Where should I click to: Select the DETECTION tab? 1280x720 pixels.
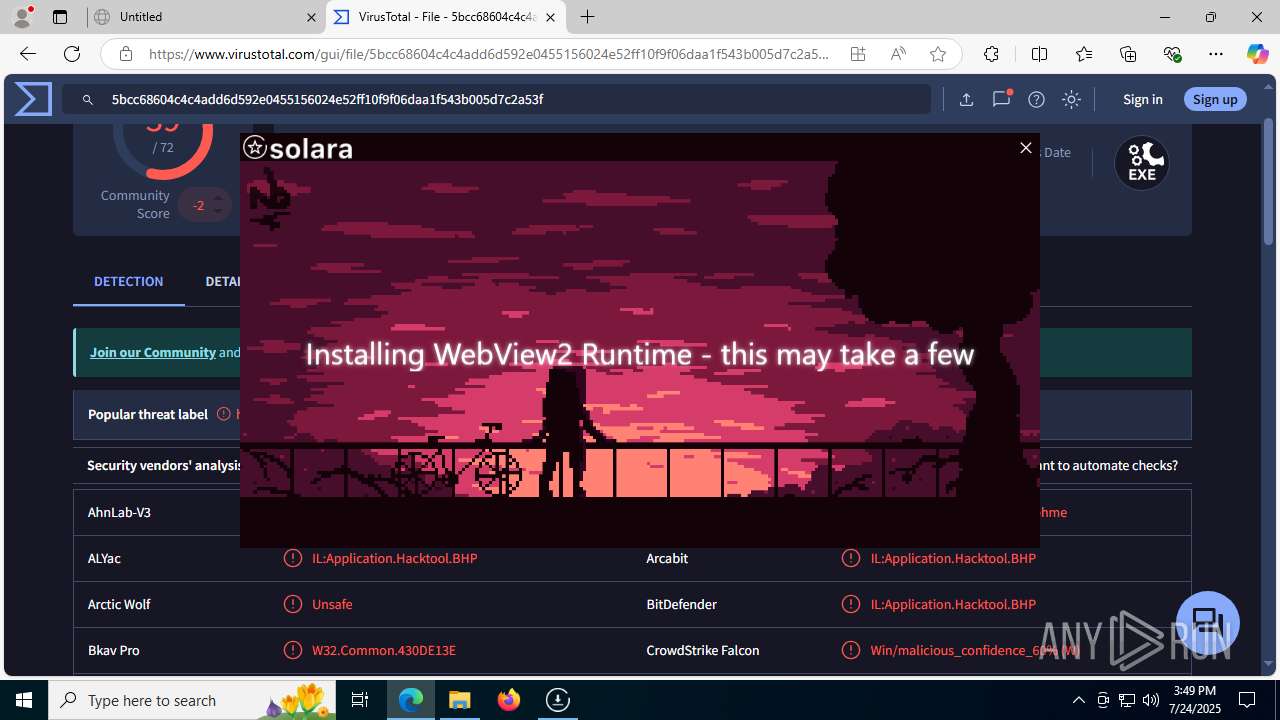(128, 281)
